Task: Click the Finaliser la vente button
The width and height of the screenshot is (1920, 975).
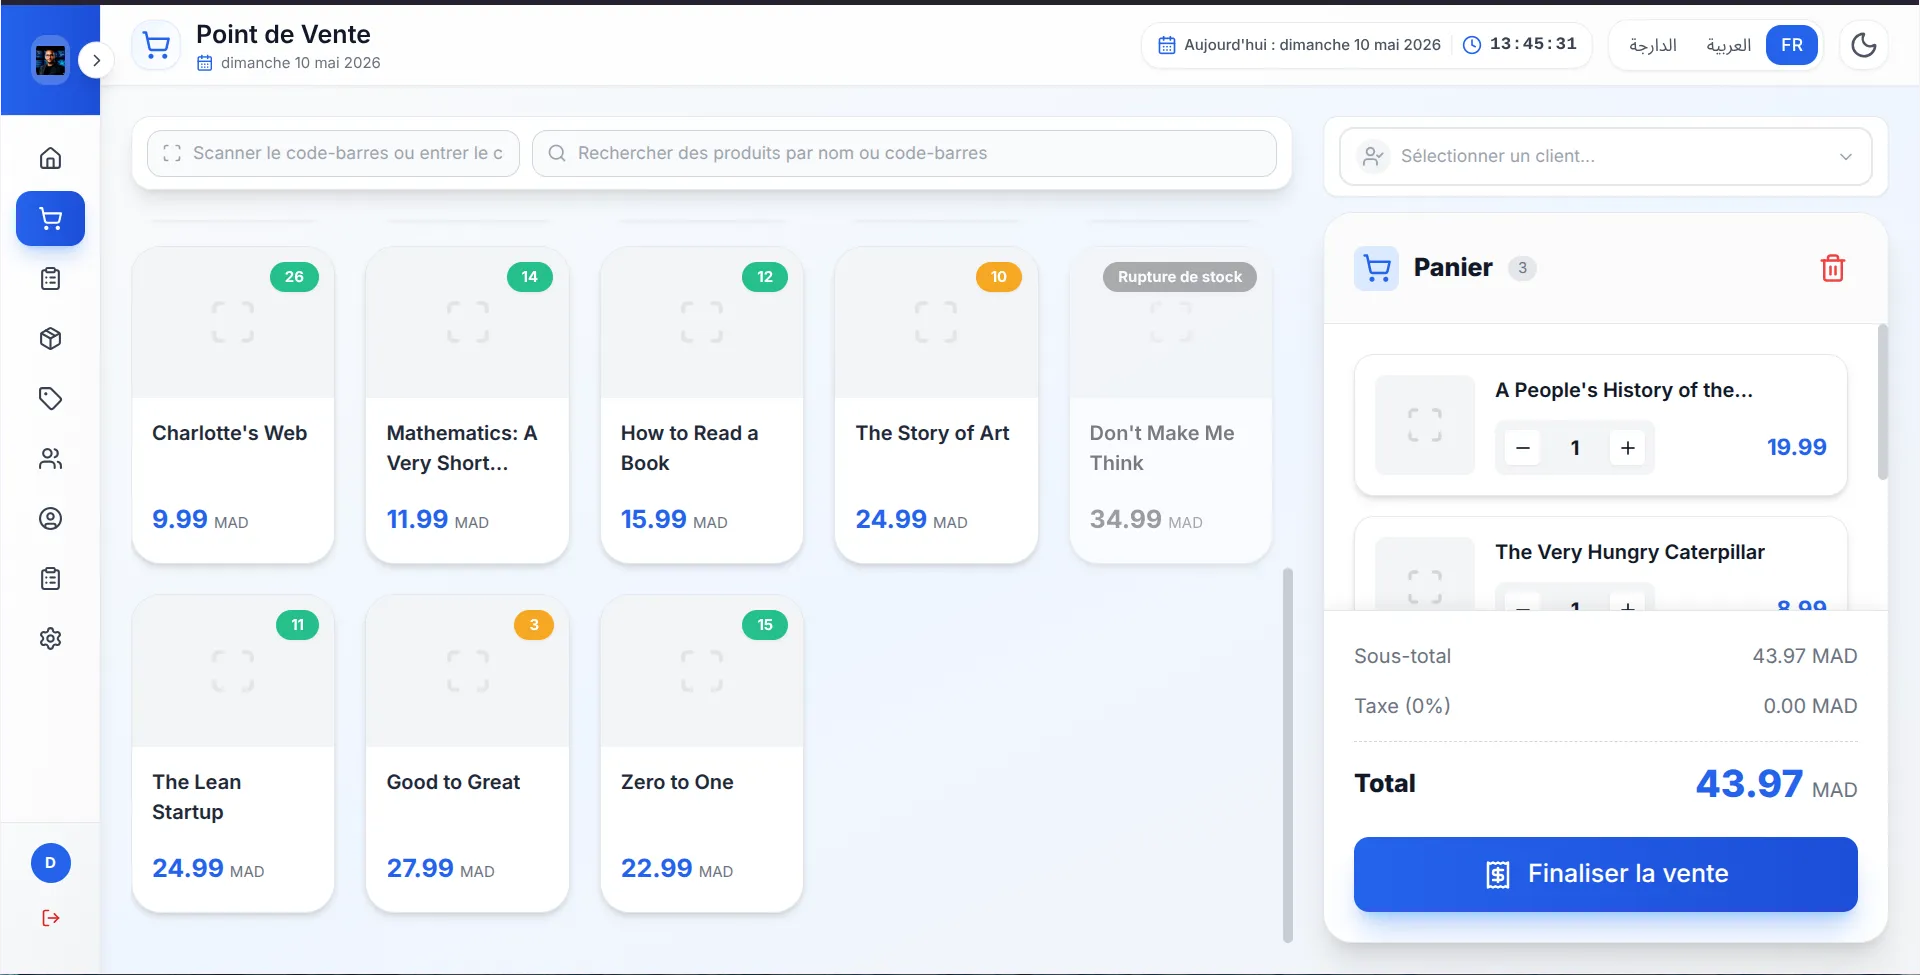Action: pos(1605,874)
